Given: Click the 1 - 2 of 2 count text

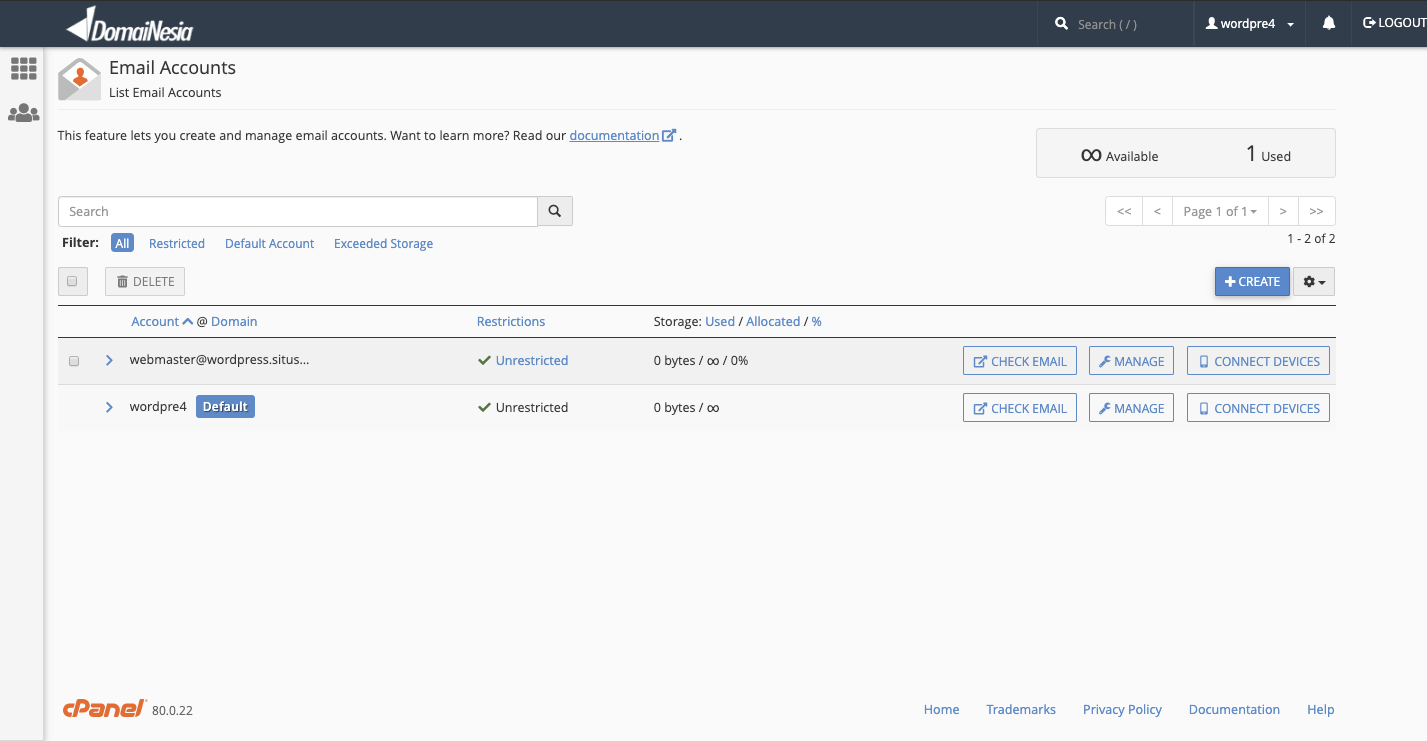Looking at the screenshot, I should [1311, 239].
